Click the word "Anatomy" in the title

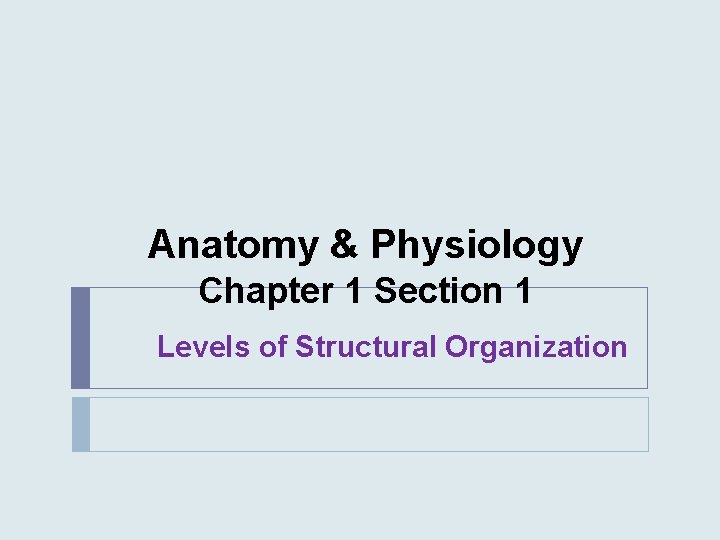point(233,245)
